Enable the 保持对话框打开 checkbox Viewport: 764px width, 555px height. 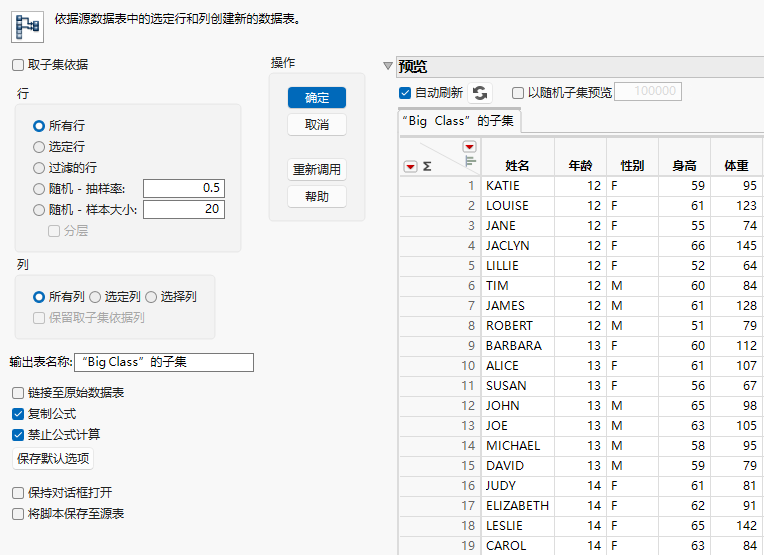pos(18,493)
